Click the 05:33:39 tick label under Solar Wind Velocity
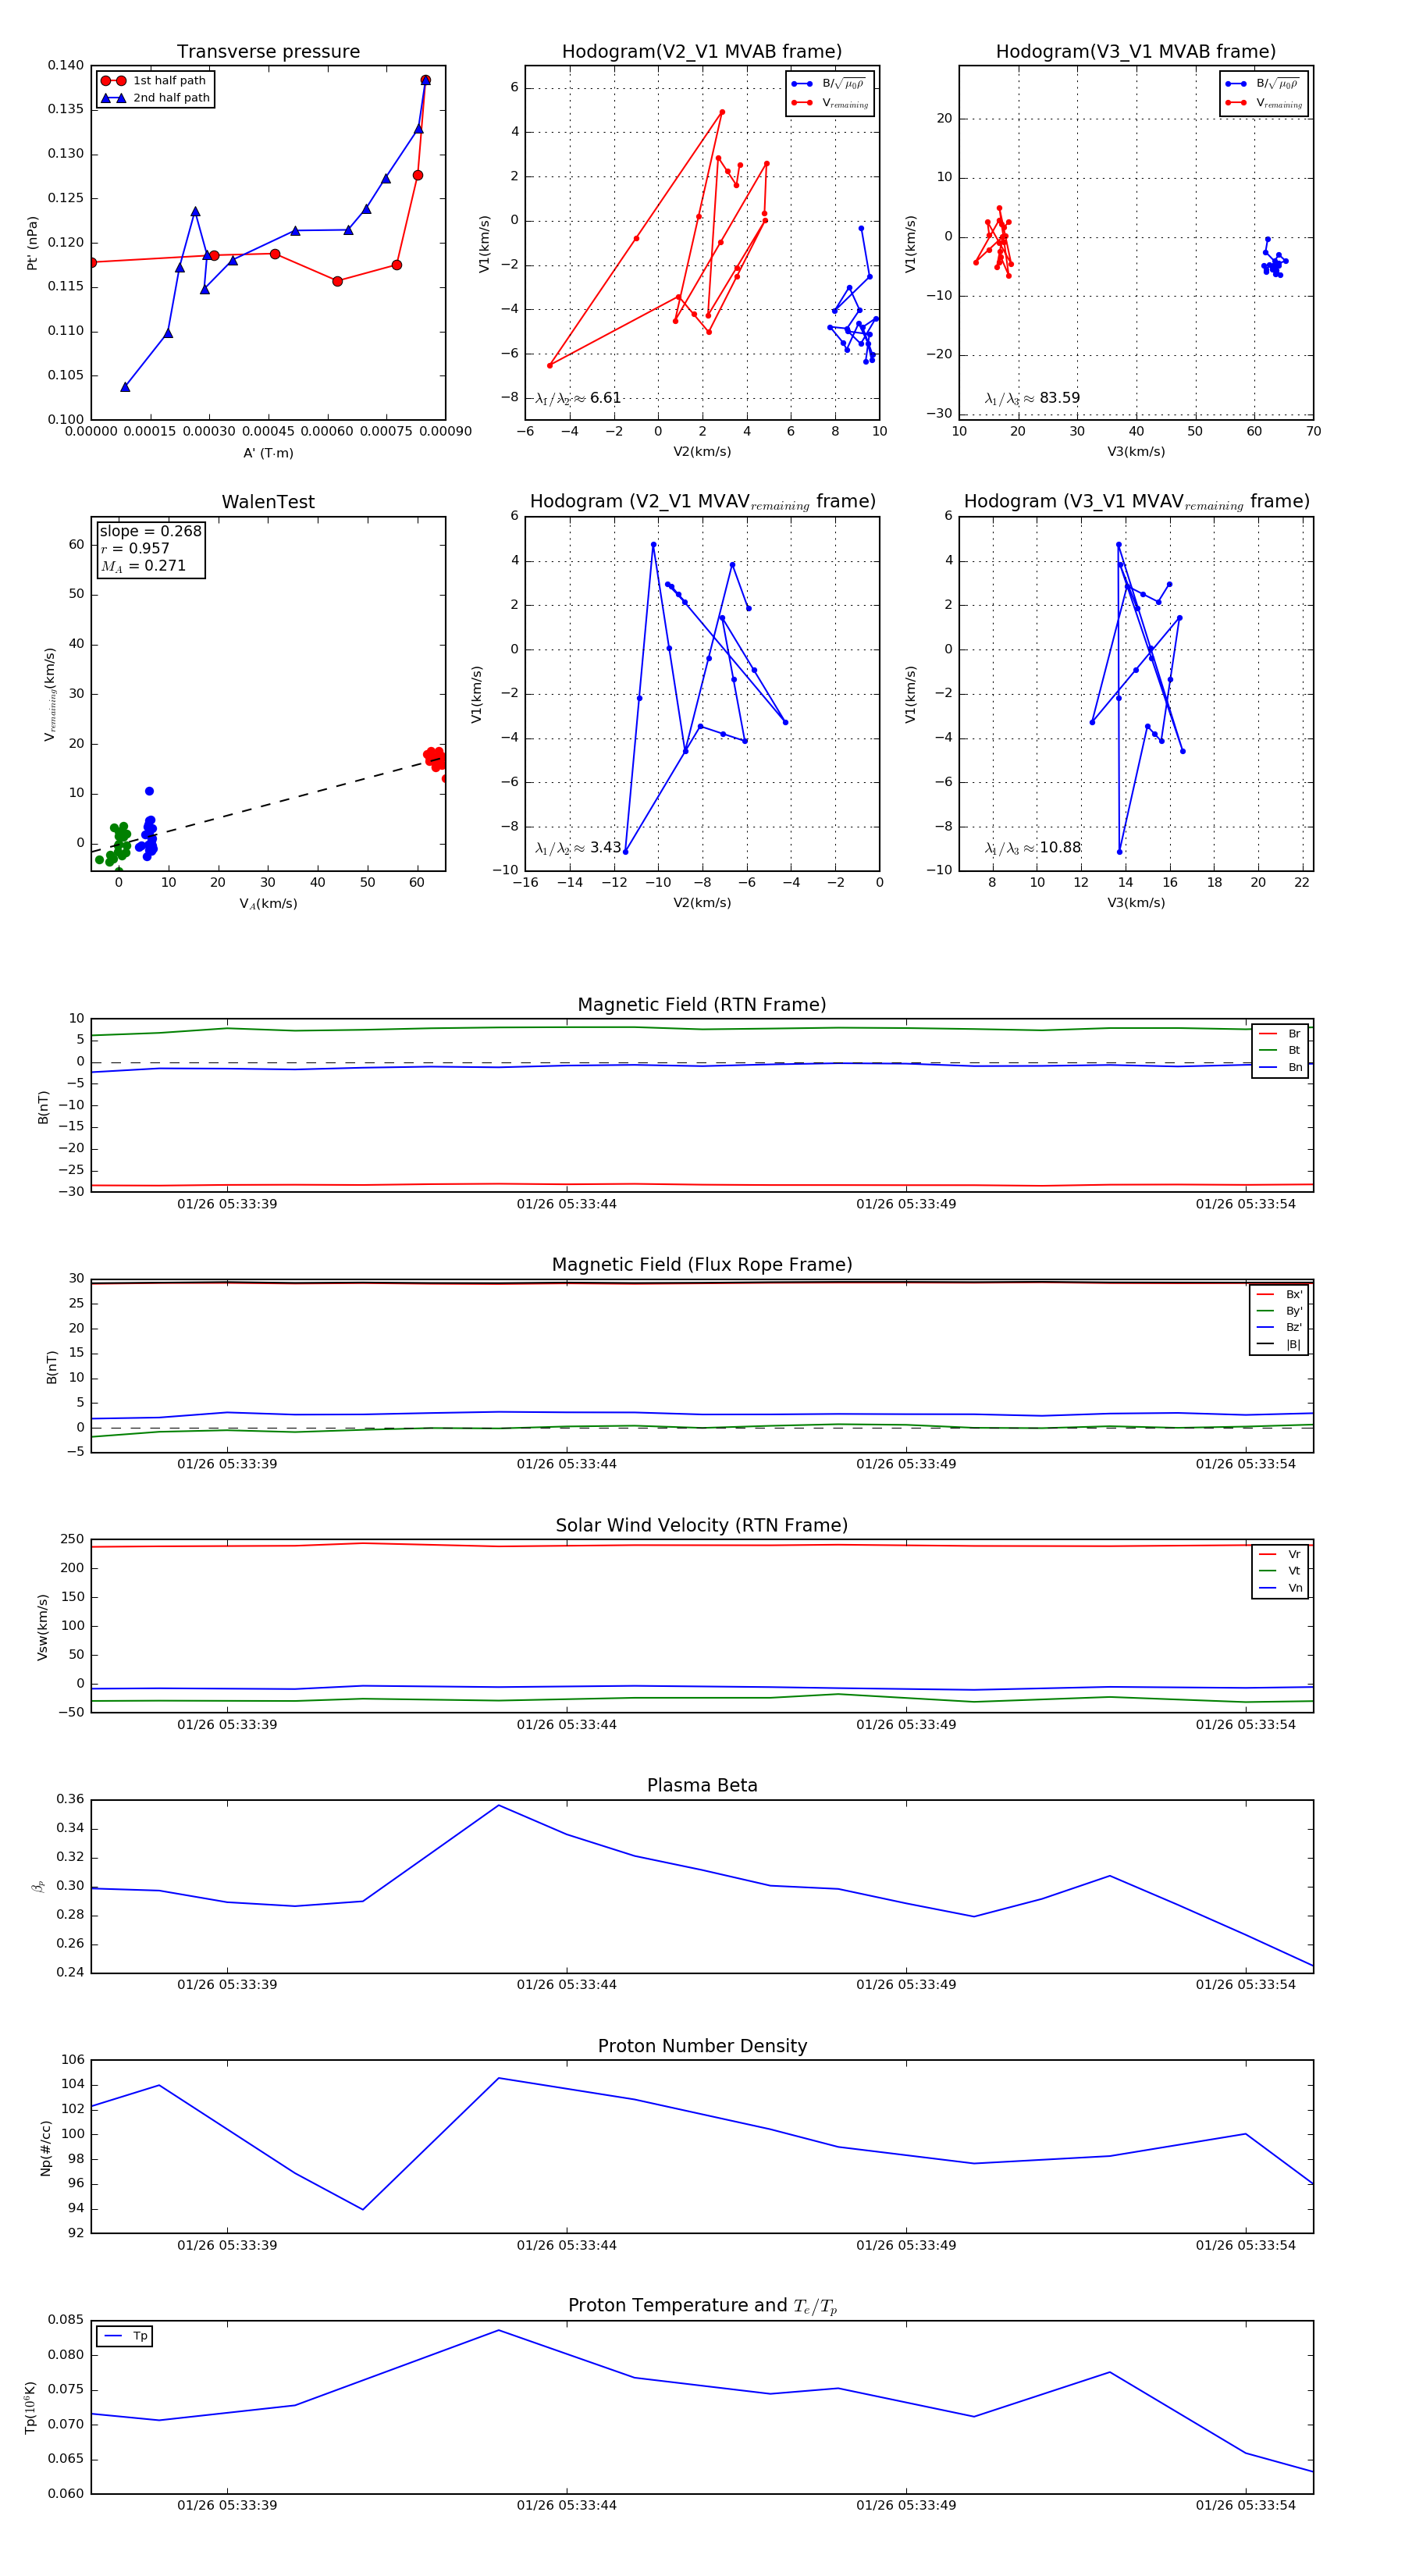The image size is (1405, 2576). click(227, 1724)
